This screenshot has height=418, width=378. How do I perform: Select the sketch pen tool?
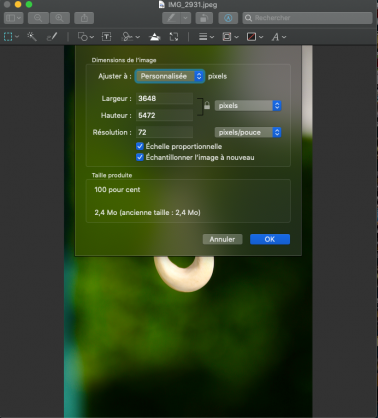click(52, 37)
